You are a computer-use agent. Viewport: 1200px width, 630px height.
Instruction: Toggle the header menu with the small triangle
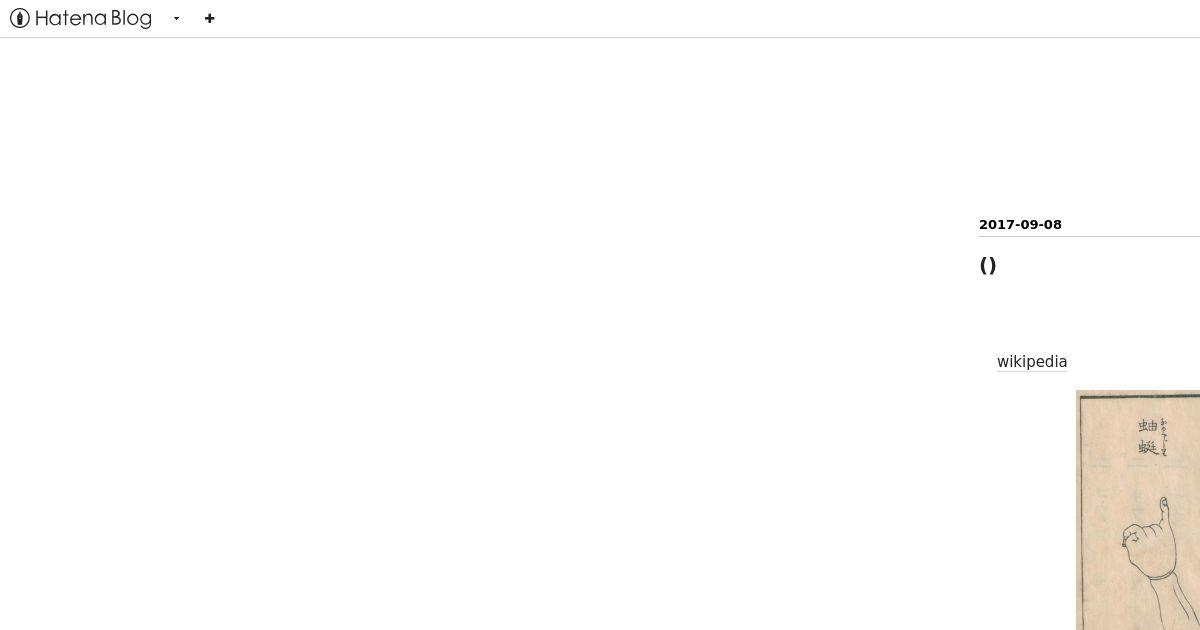(176, 18)
